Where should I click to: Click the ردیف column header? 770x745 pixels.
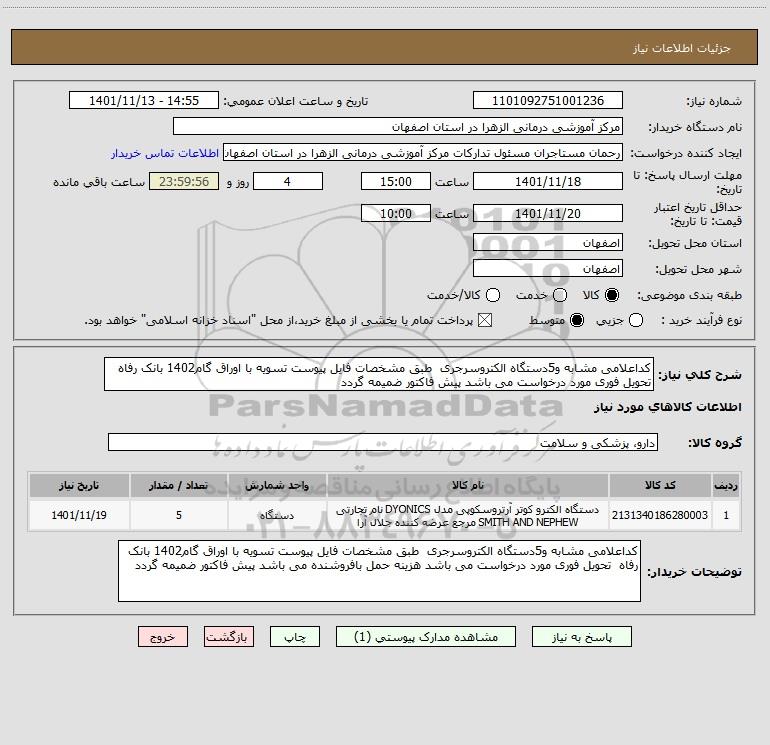pyautogui.click(x=726, y=485)
